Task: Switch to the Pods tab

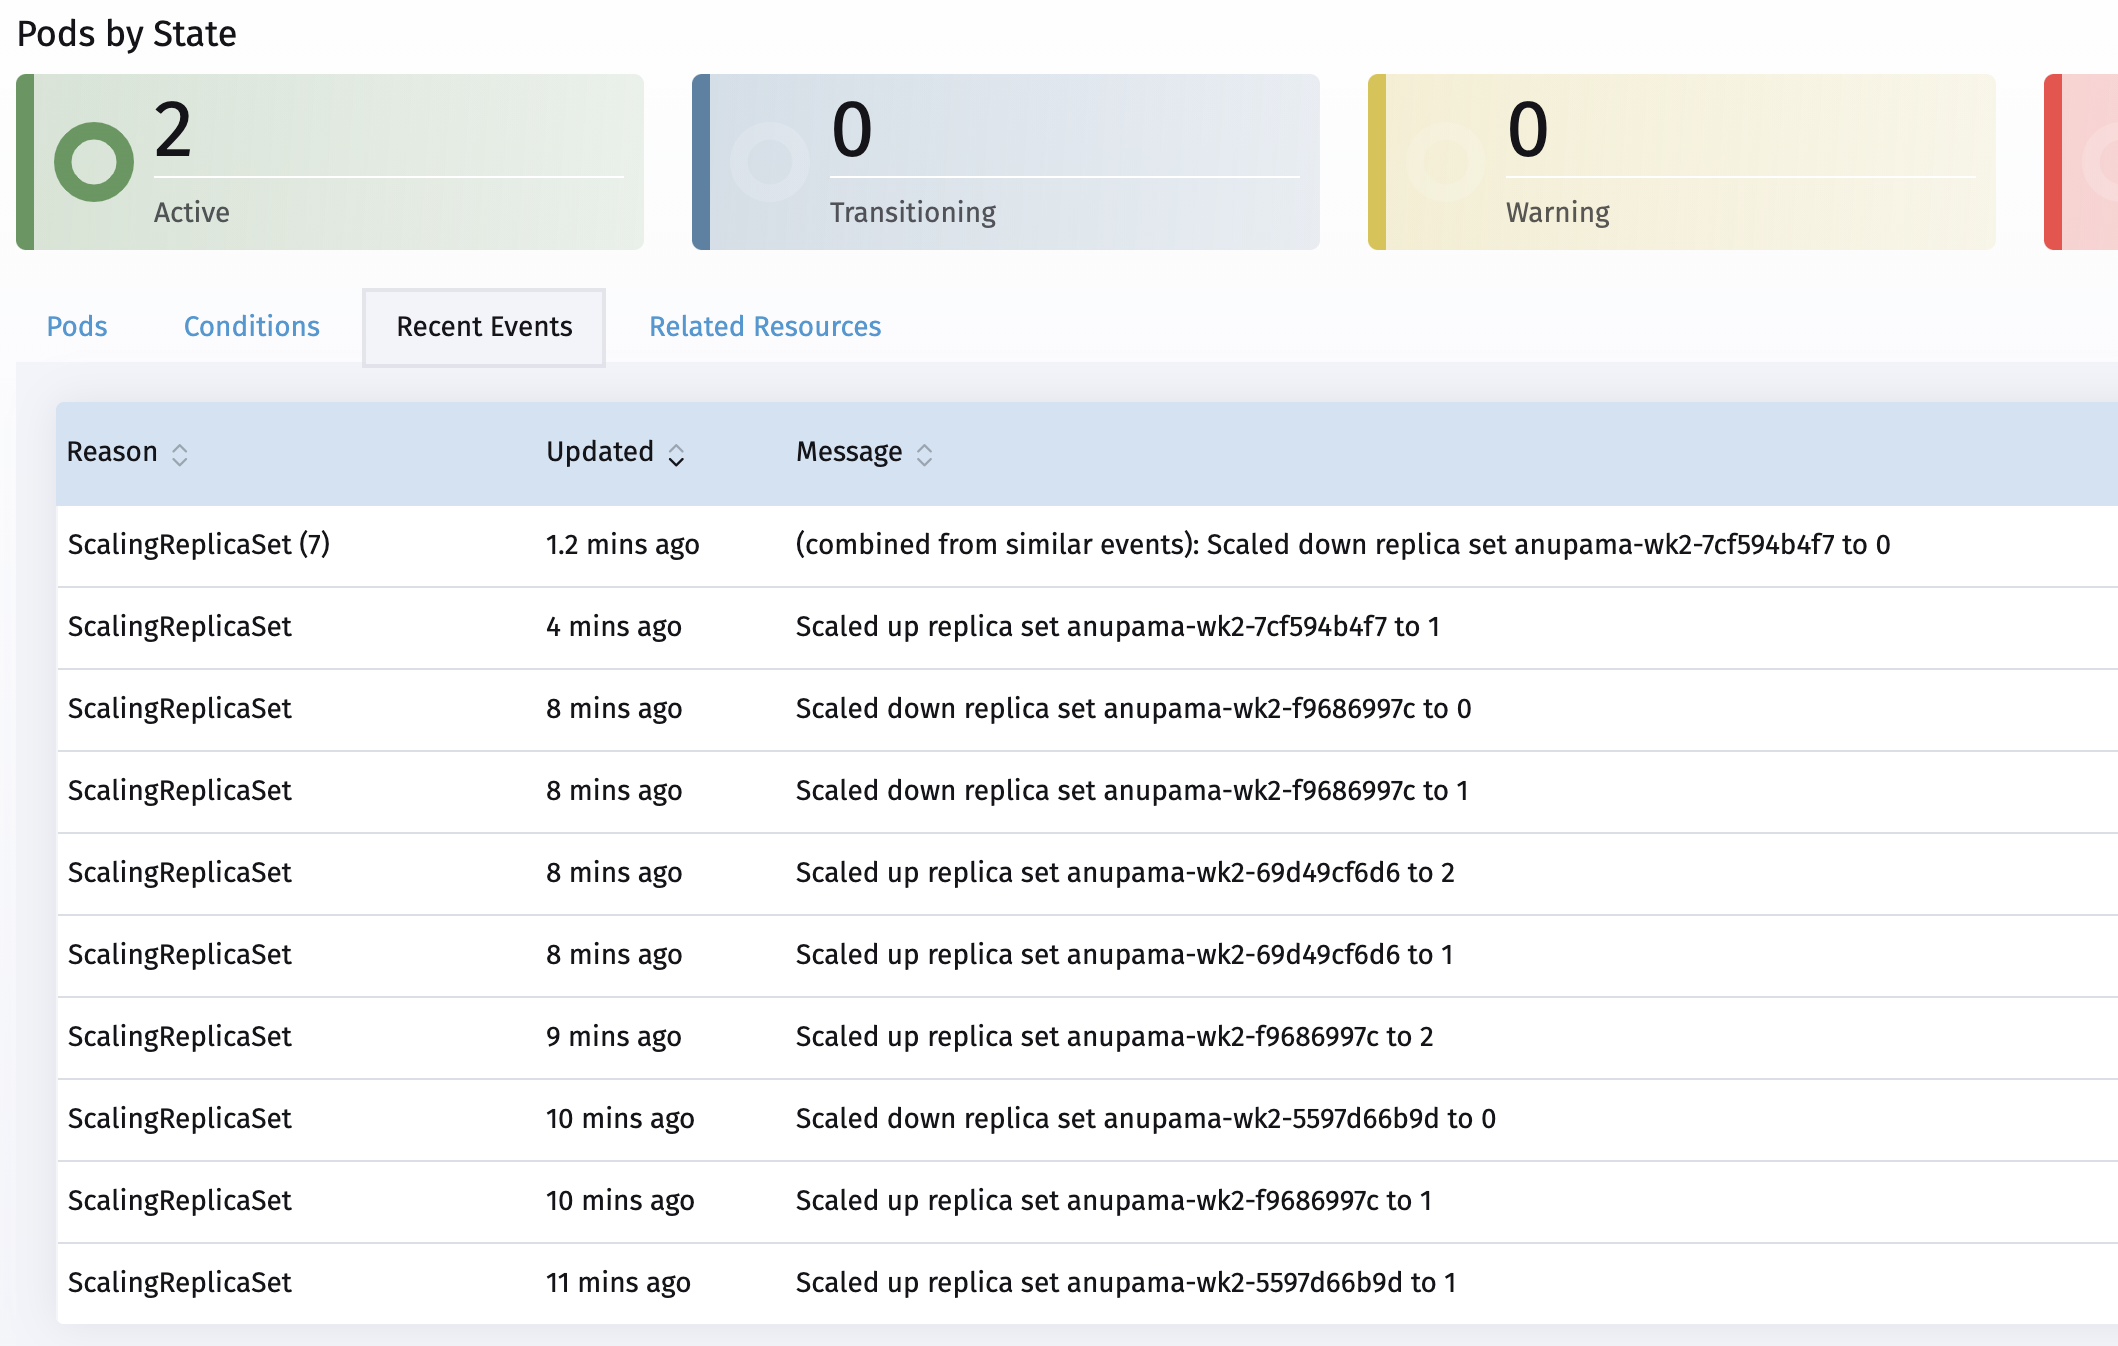Action: pos(78,327)
